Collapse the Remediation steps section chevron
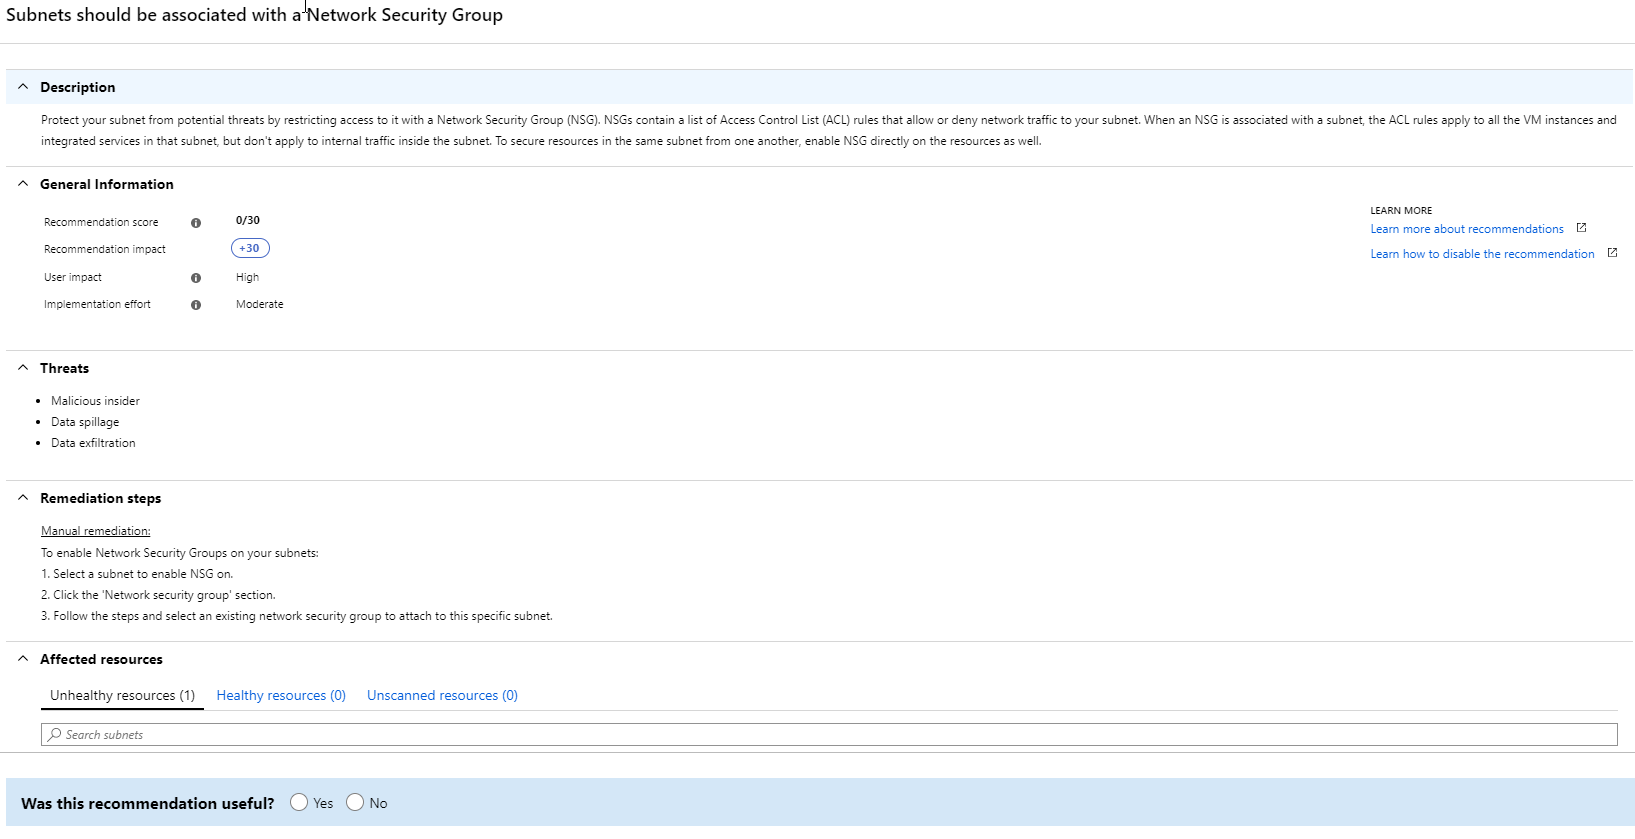1635x839 pixels. click(x=23, y=498)
